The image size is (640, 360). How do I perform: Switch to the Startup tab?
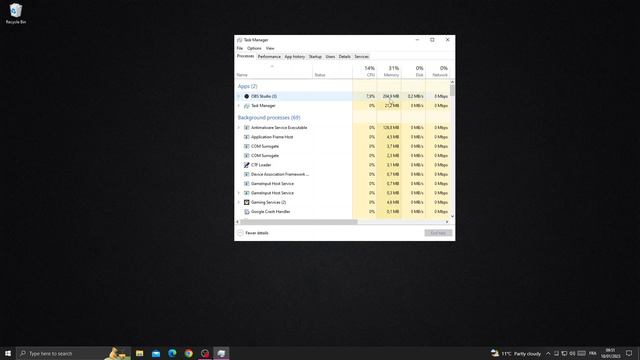315,57
